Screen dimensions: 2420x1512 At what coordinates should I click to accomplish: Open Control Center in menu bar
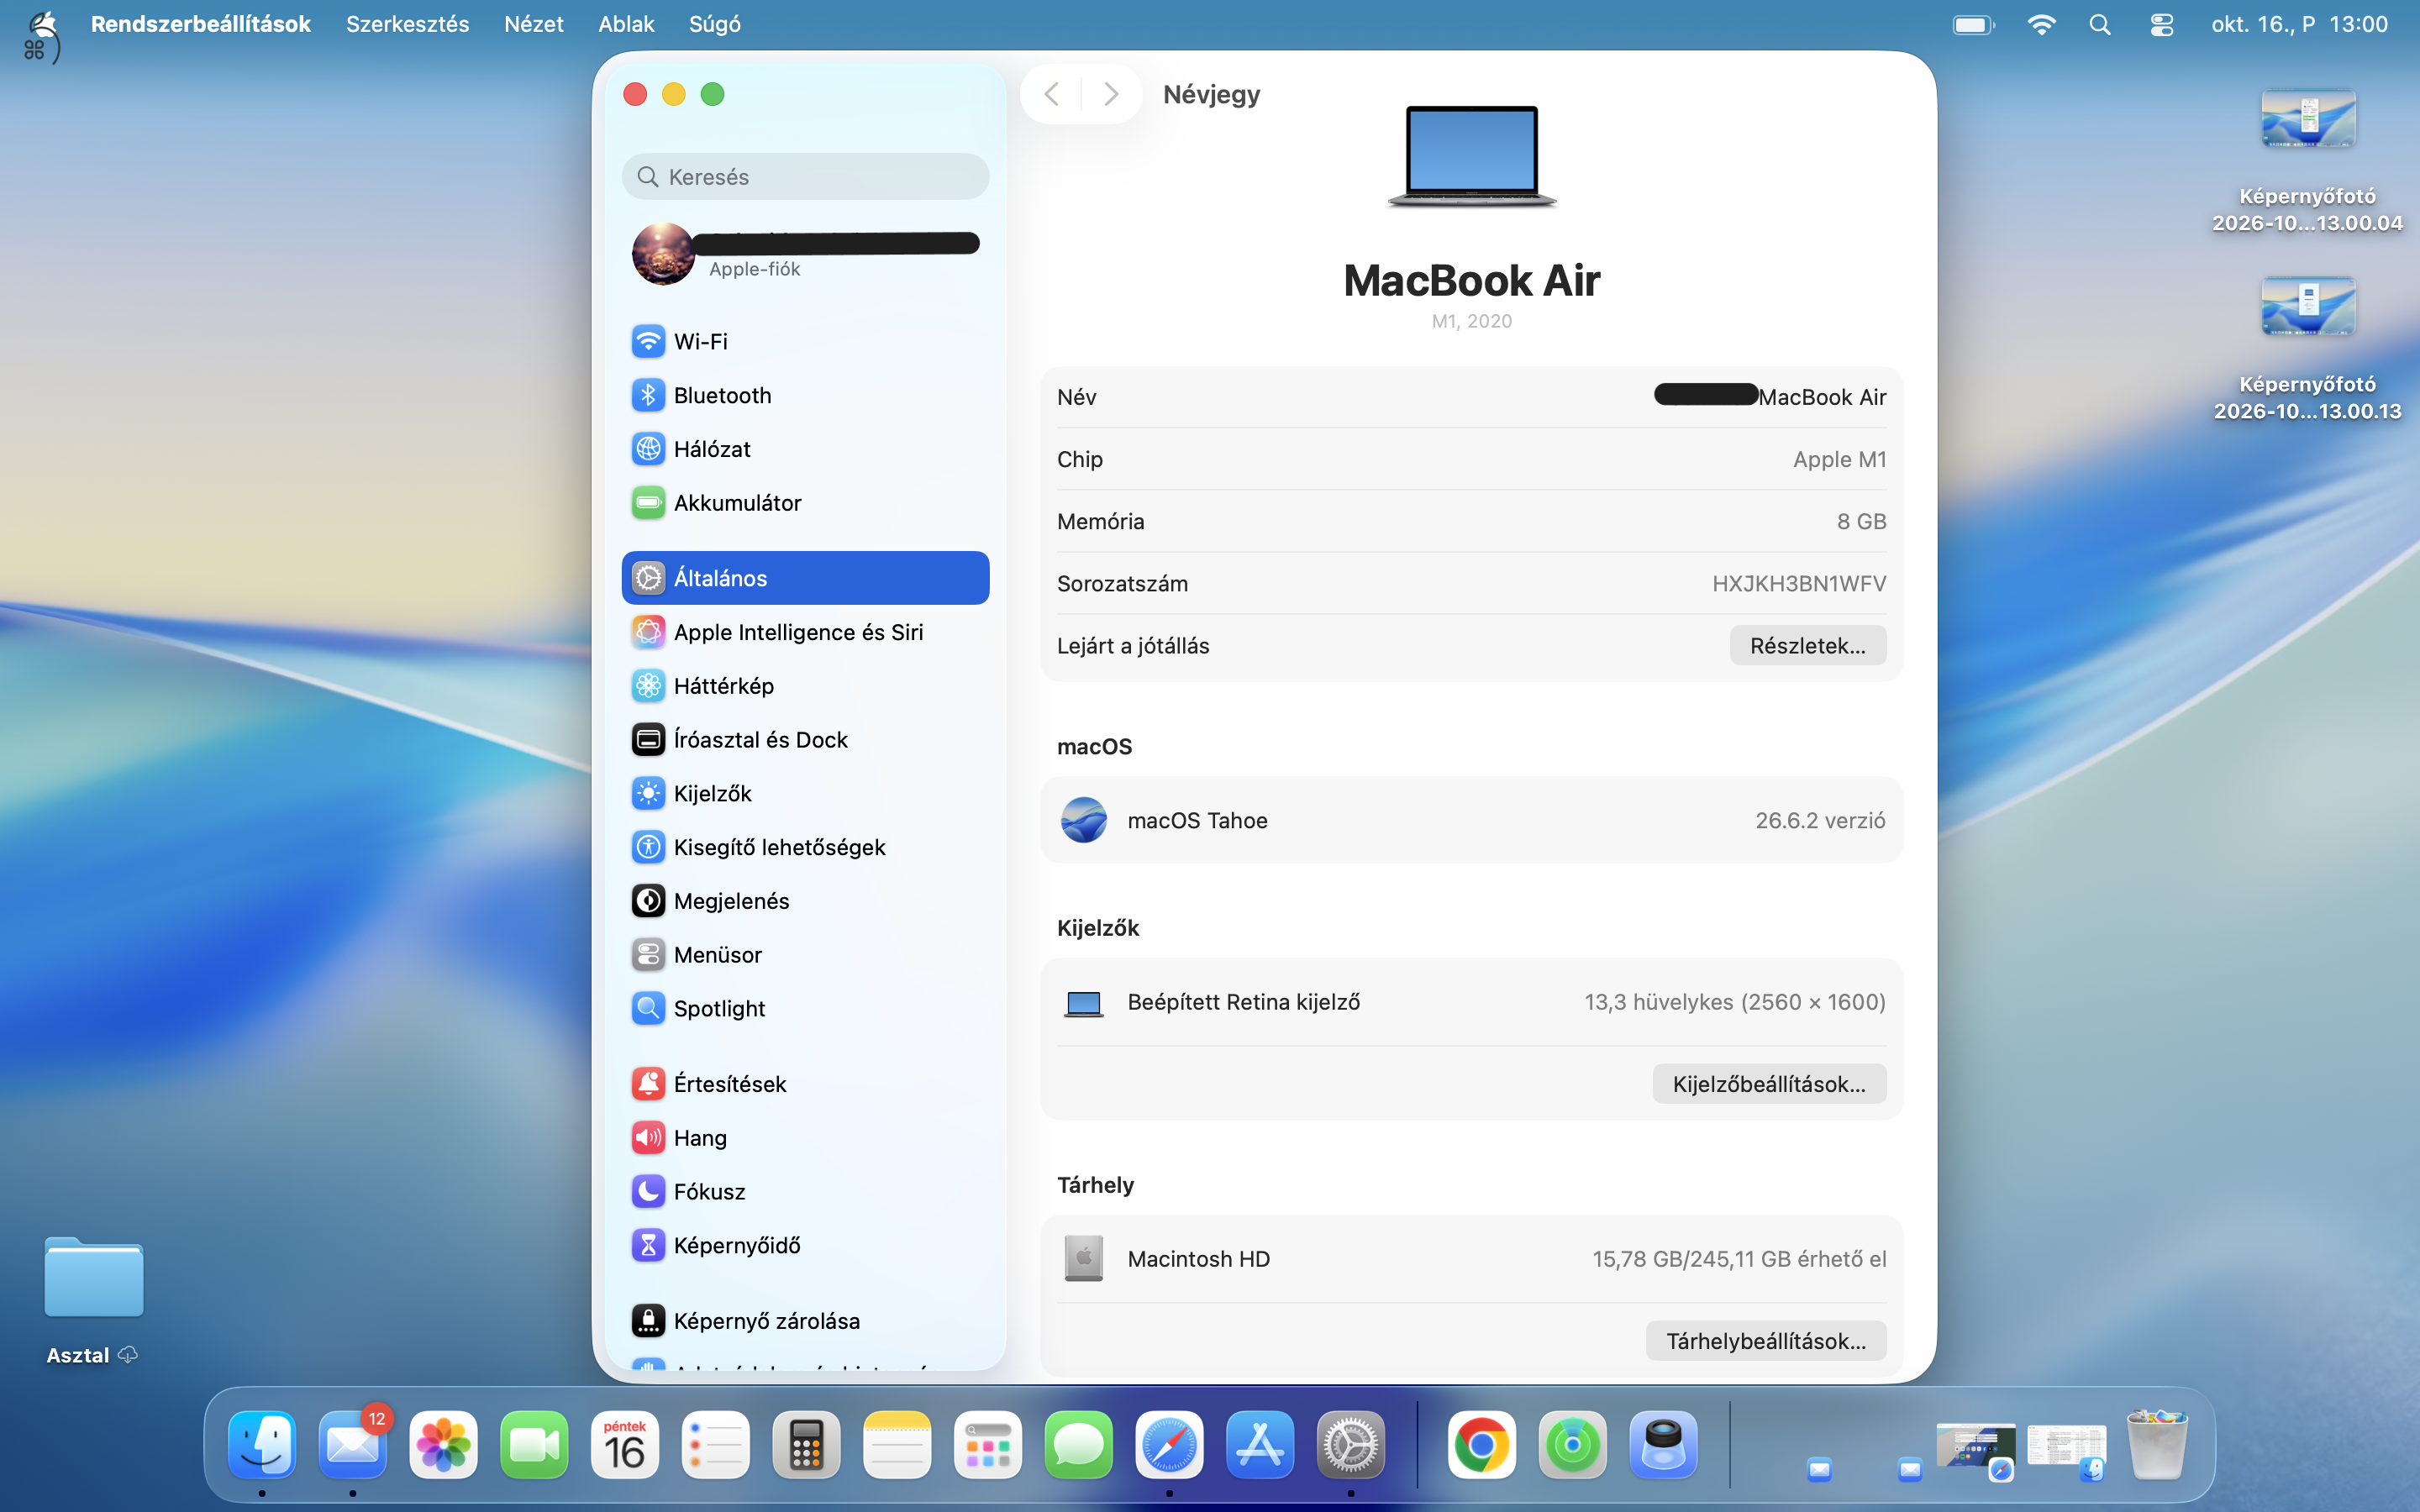[x=2161, y=24]
